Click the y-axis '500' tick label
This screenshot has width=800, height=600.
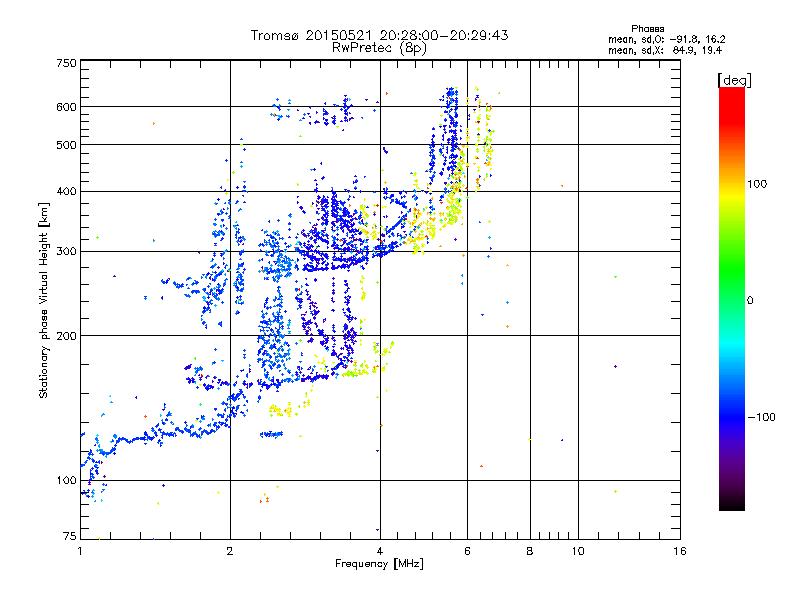point(66,145)
